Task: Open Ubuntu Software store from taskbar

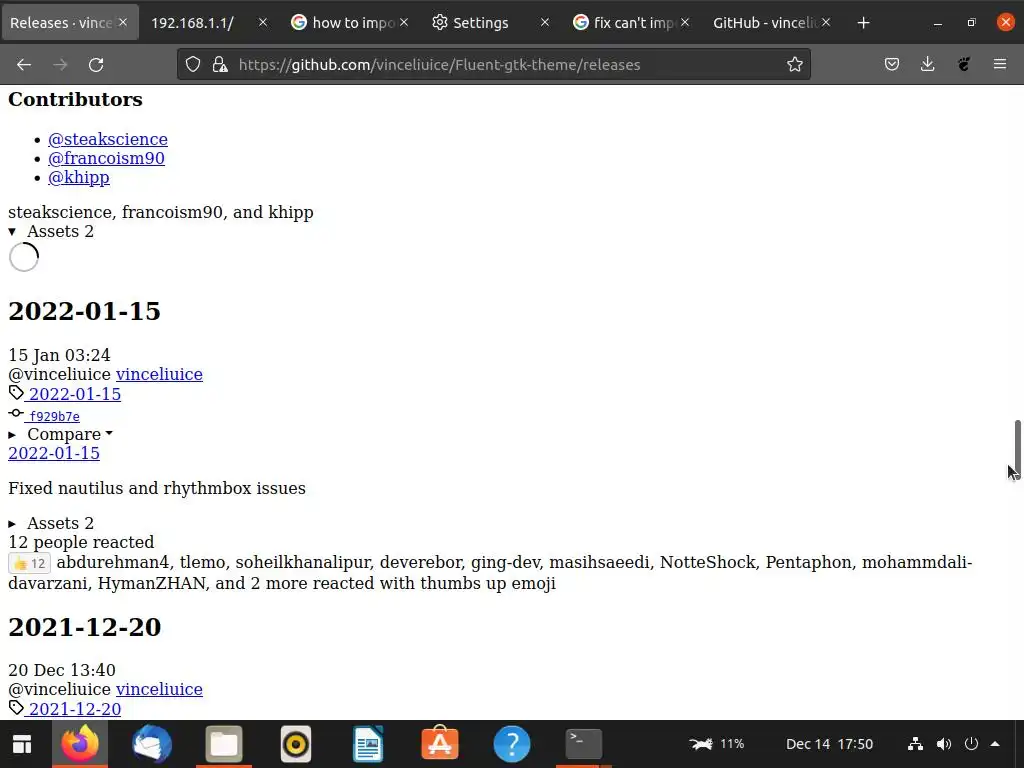Action: (x=440, y=744)
